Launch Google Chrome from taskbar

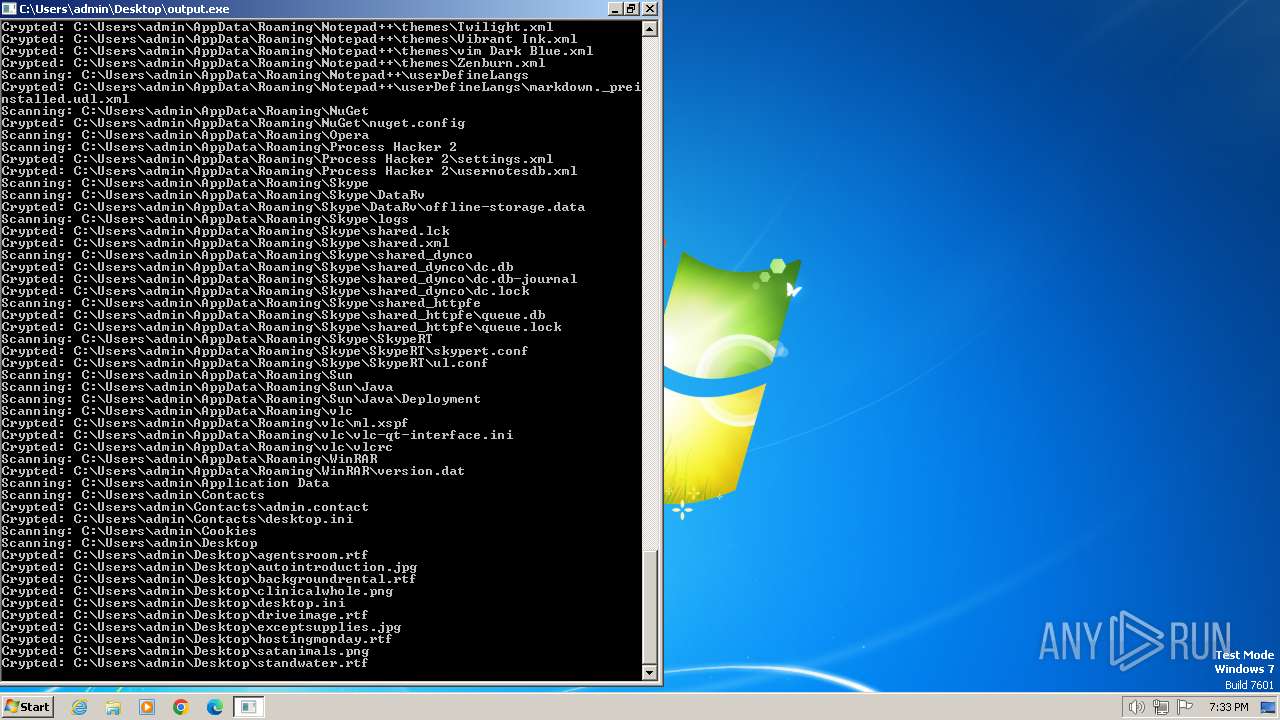coord(181,707)
